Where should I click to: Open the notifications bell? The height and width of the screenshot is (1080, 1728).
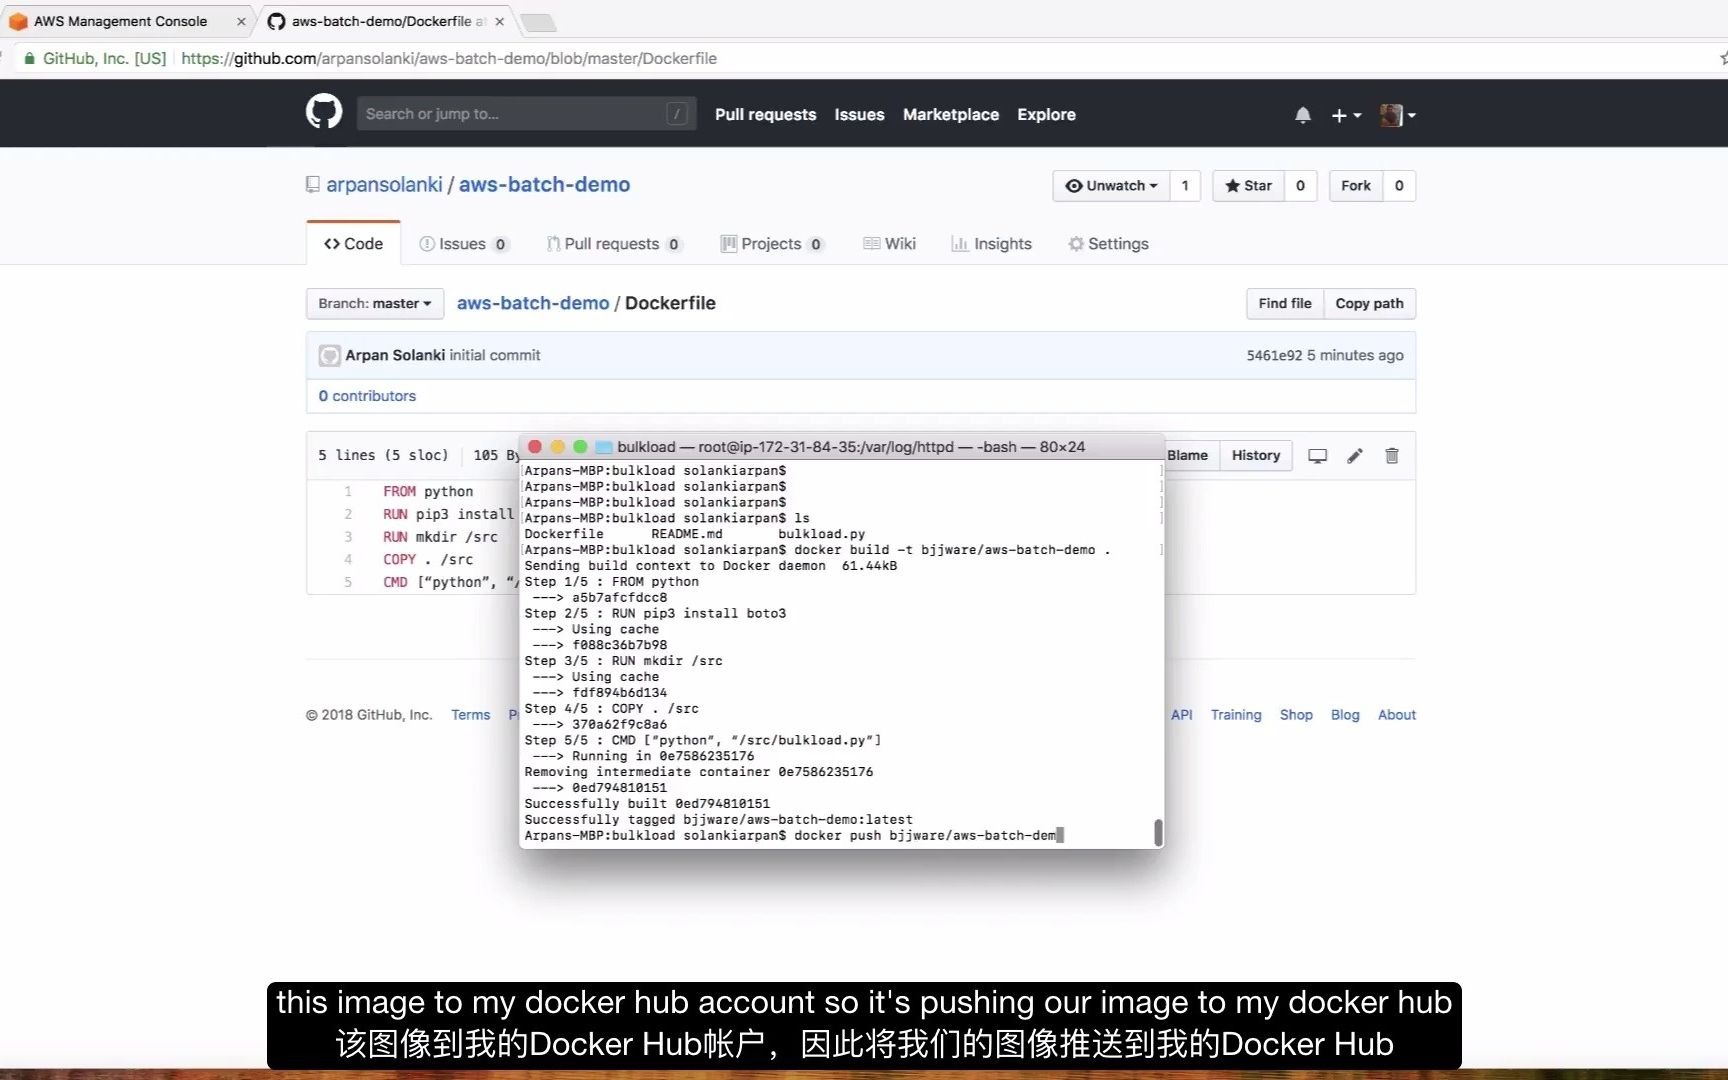pos(1302,115)
